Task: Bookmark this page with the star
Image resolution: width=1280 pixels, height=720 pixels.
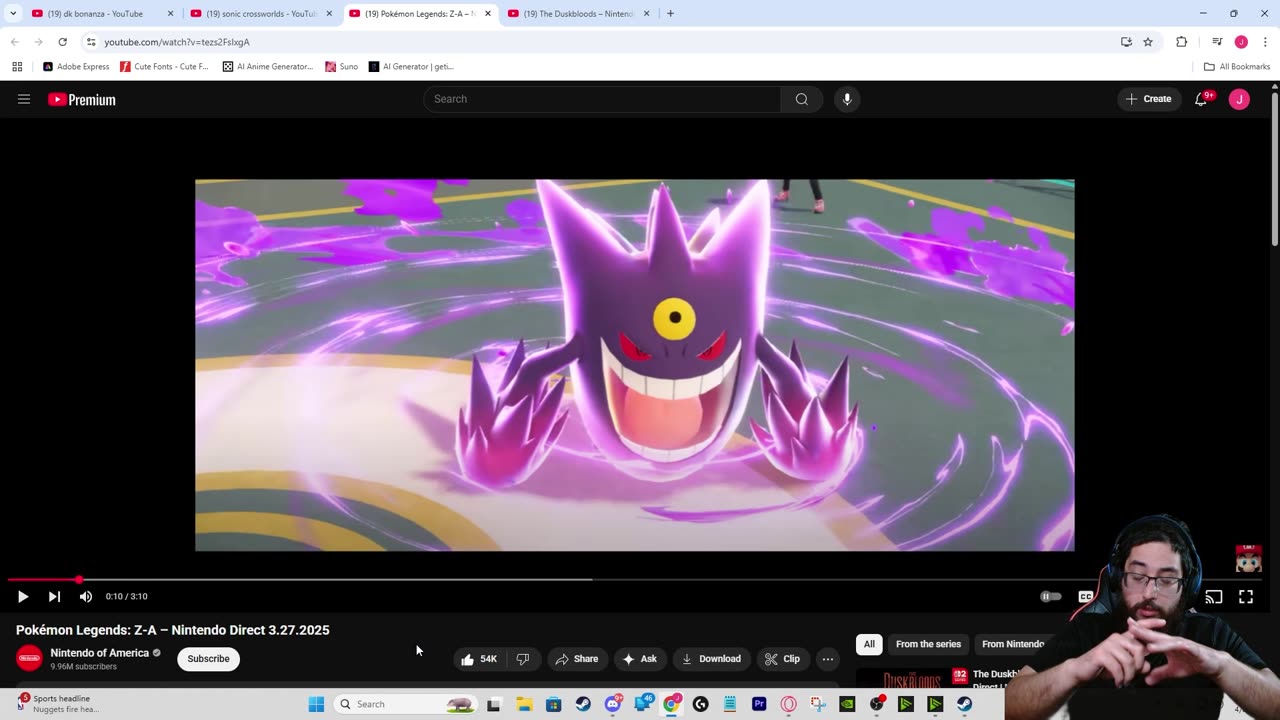Action: [x=1148, y=42]
